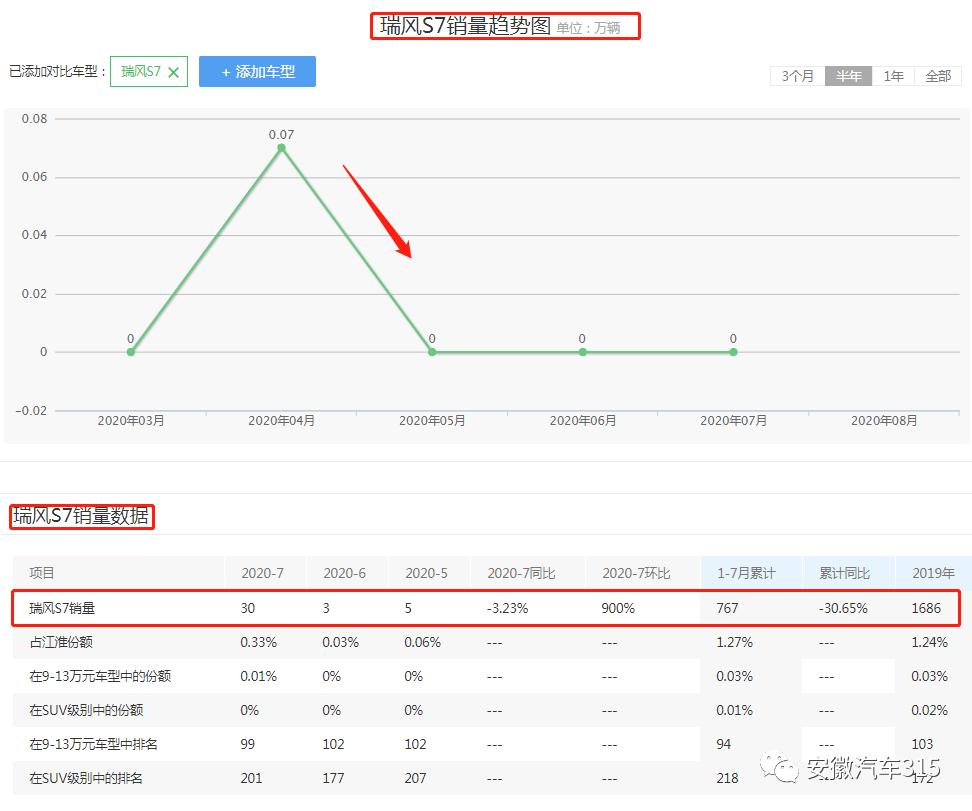
Task: Click the 2020年06月 data point
Action: click(582, 352)
